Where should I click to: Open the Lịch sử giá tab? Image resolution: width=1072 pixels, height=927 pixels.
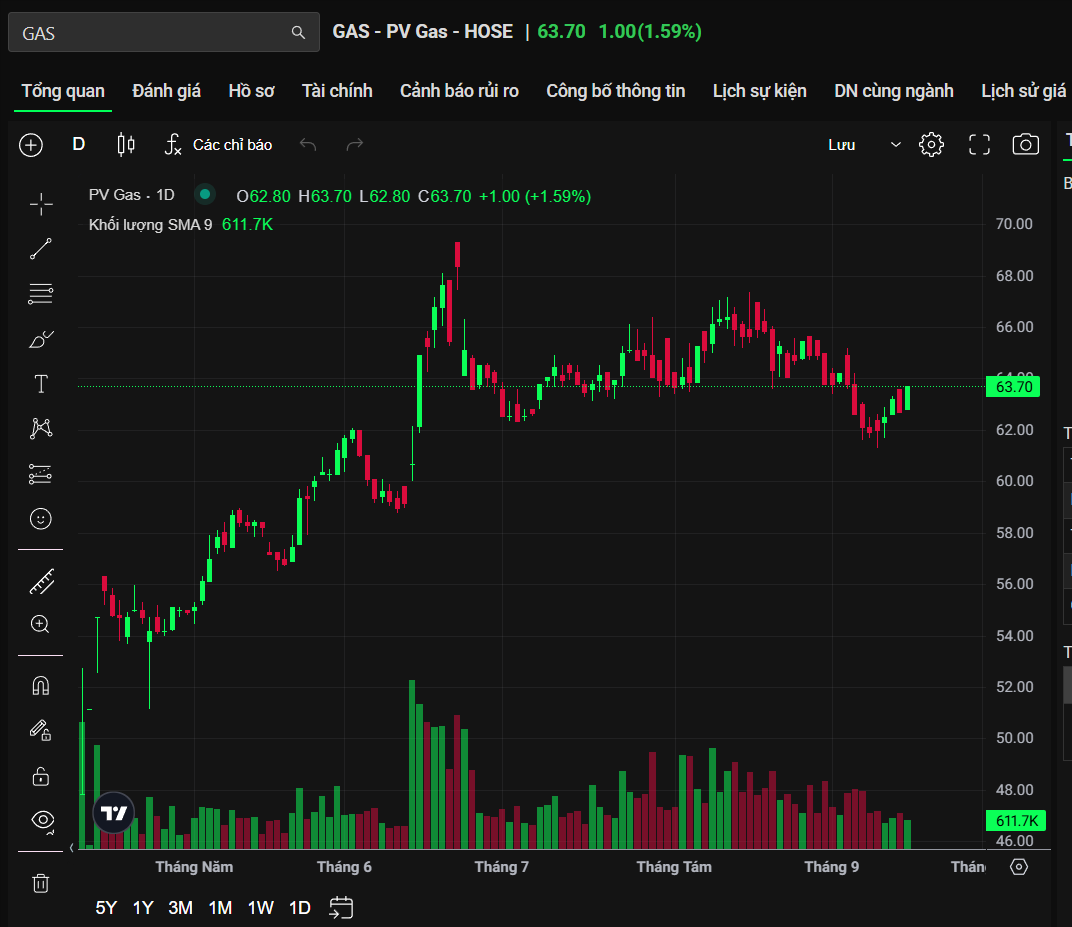point(1023,91)
